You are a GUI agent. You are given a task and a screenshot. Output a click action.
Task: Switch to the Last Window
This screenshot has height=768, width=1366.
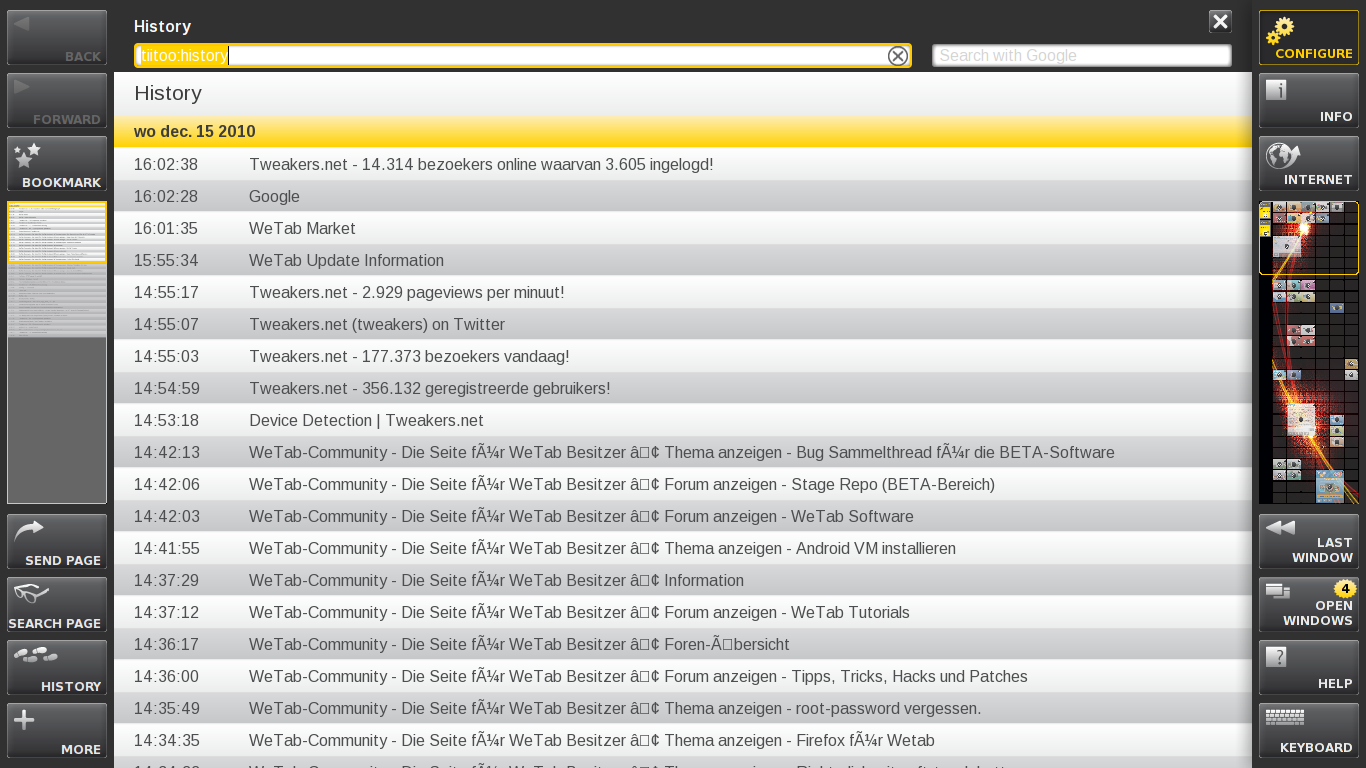pyautogui.click(x=1309, y=542)
